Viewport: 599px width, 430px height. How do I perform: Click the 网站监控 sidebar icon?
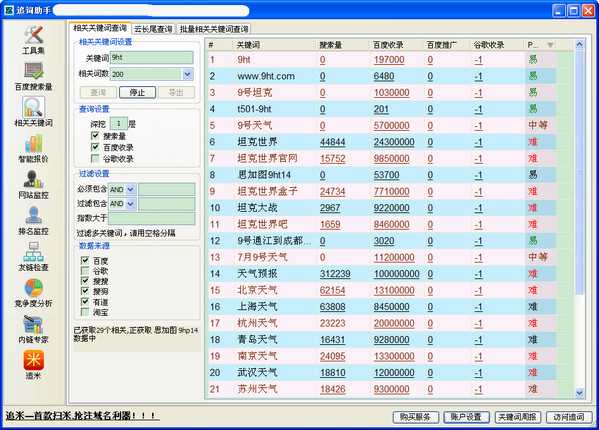[34, 179]
